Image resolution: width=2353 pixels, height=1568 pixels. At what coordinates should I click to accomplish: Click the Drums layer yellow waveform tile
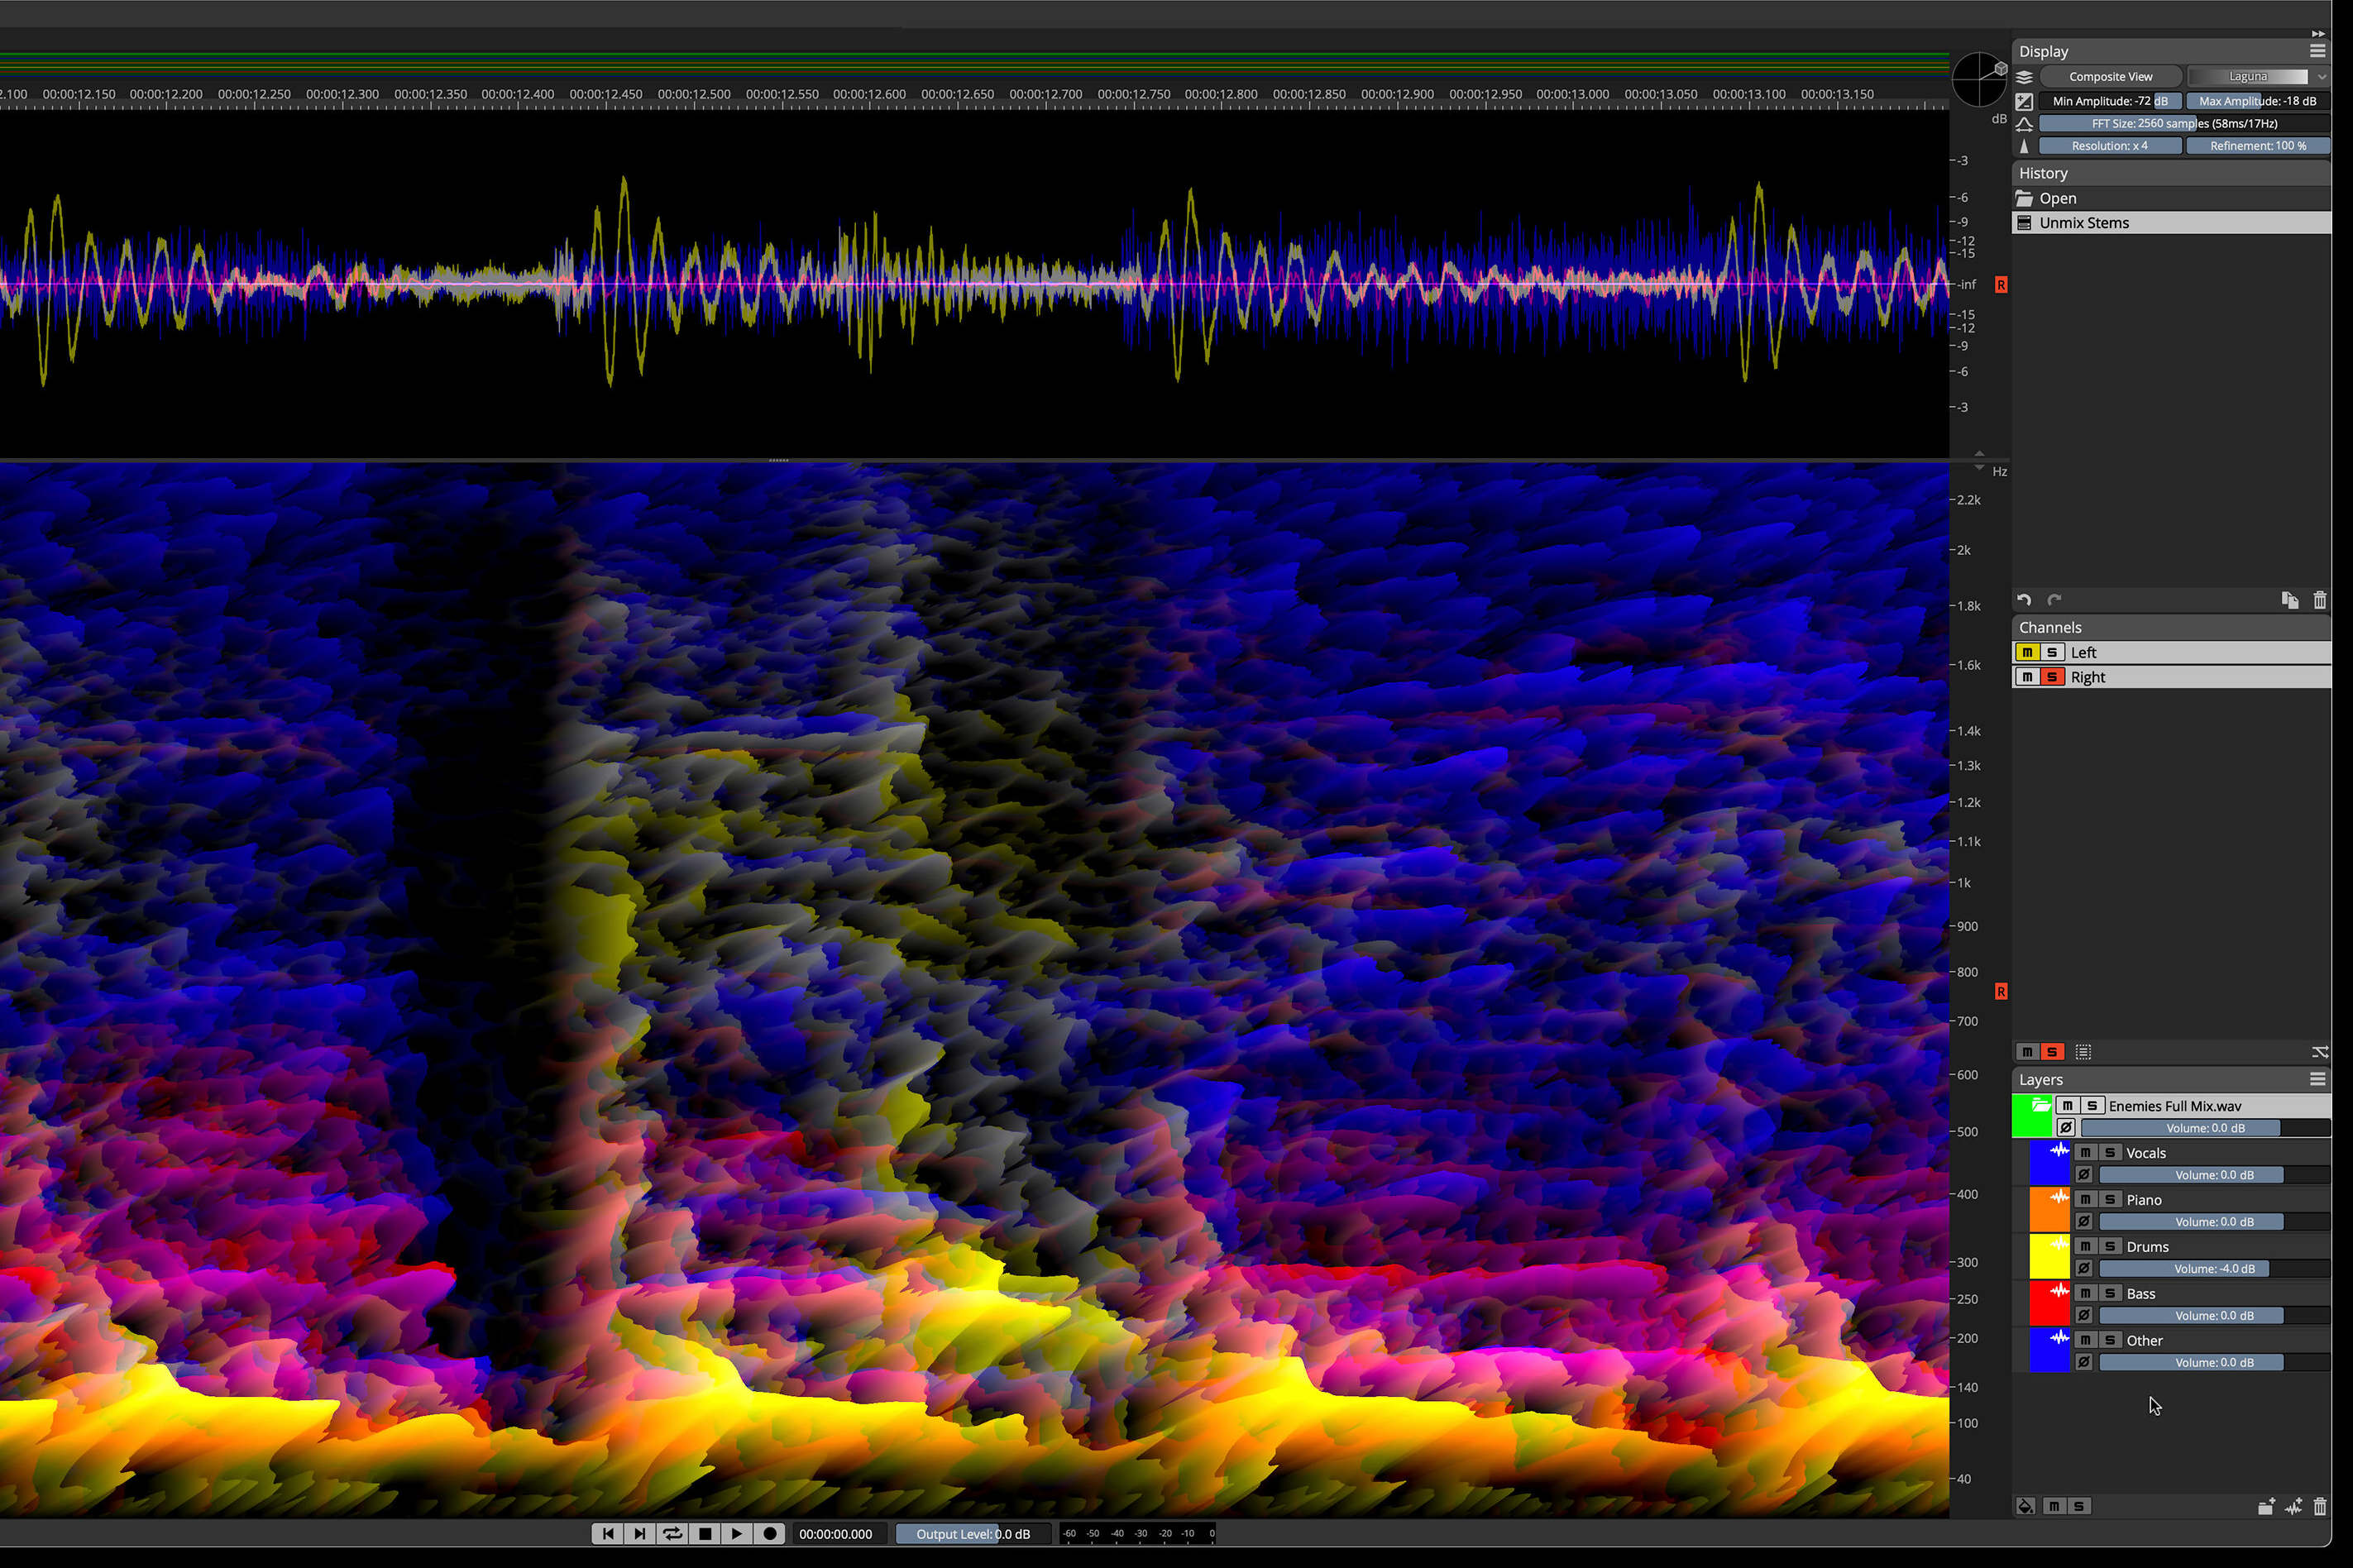pos(2049,1257)
